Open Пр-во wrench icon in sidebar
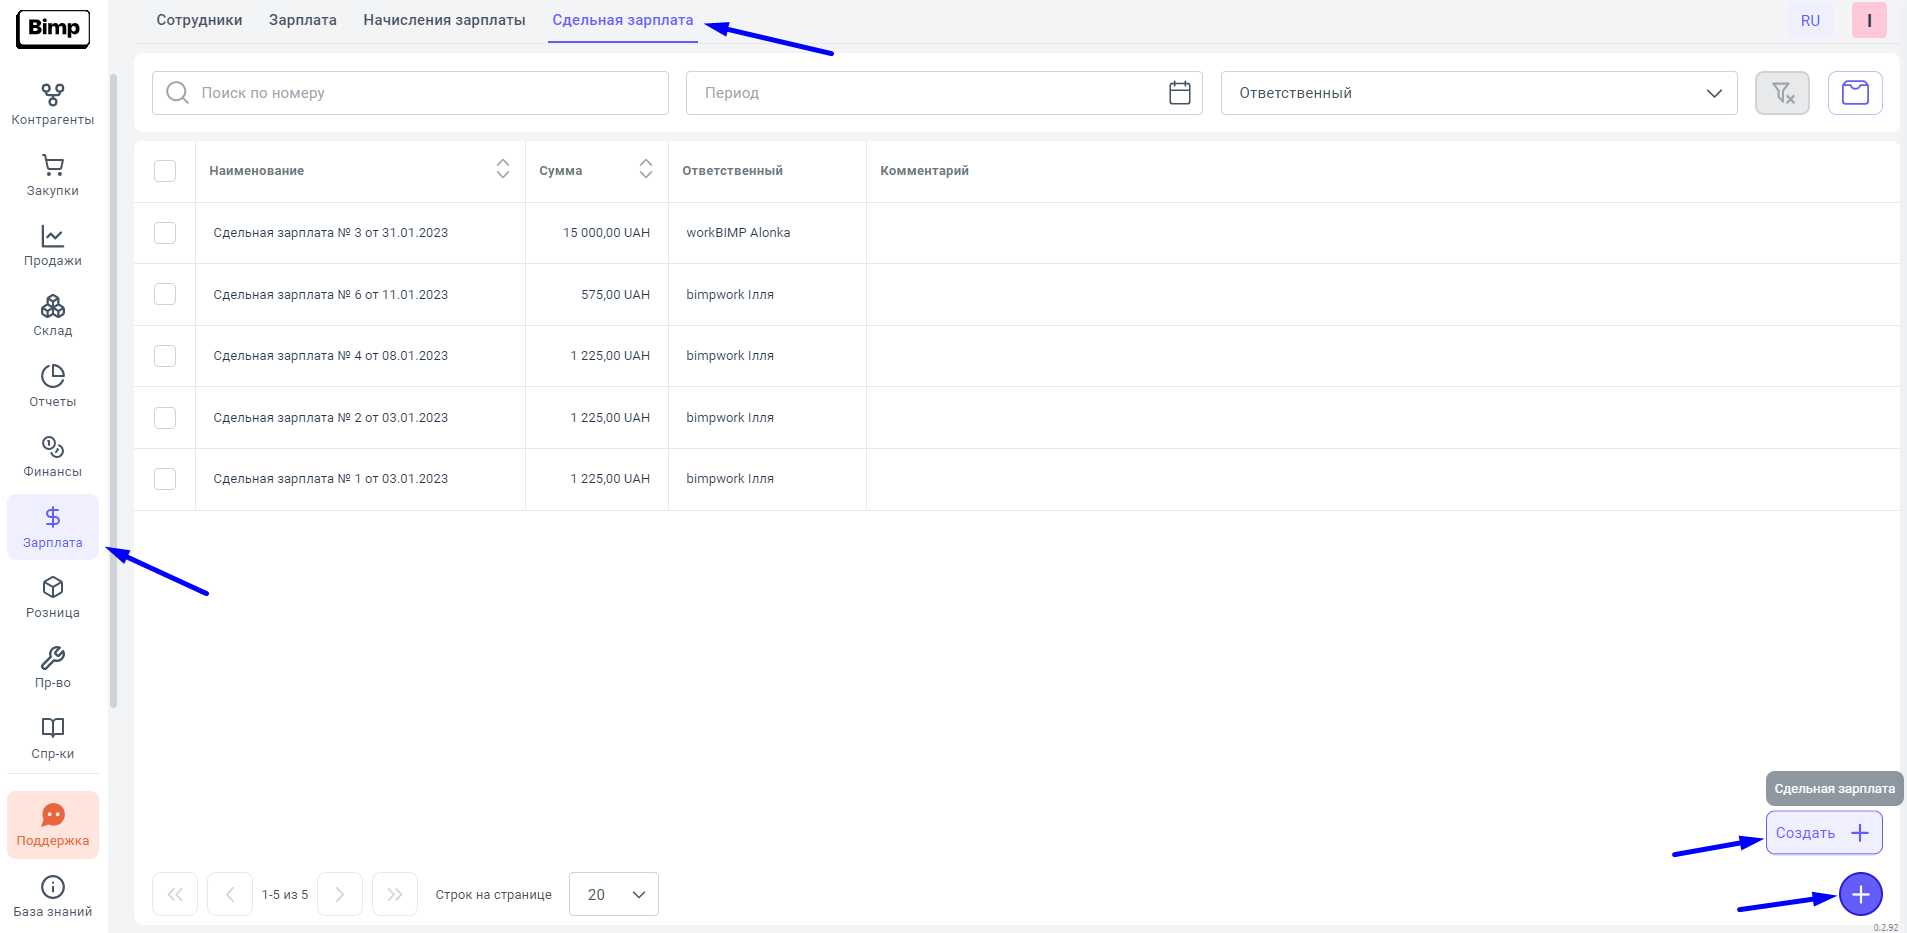Viewport: 1907px width, 933px height. (52, 667)
